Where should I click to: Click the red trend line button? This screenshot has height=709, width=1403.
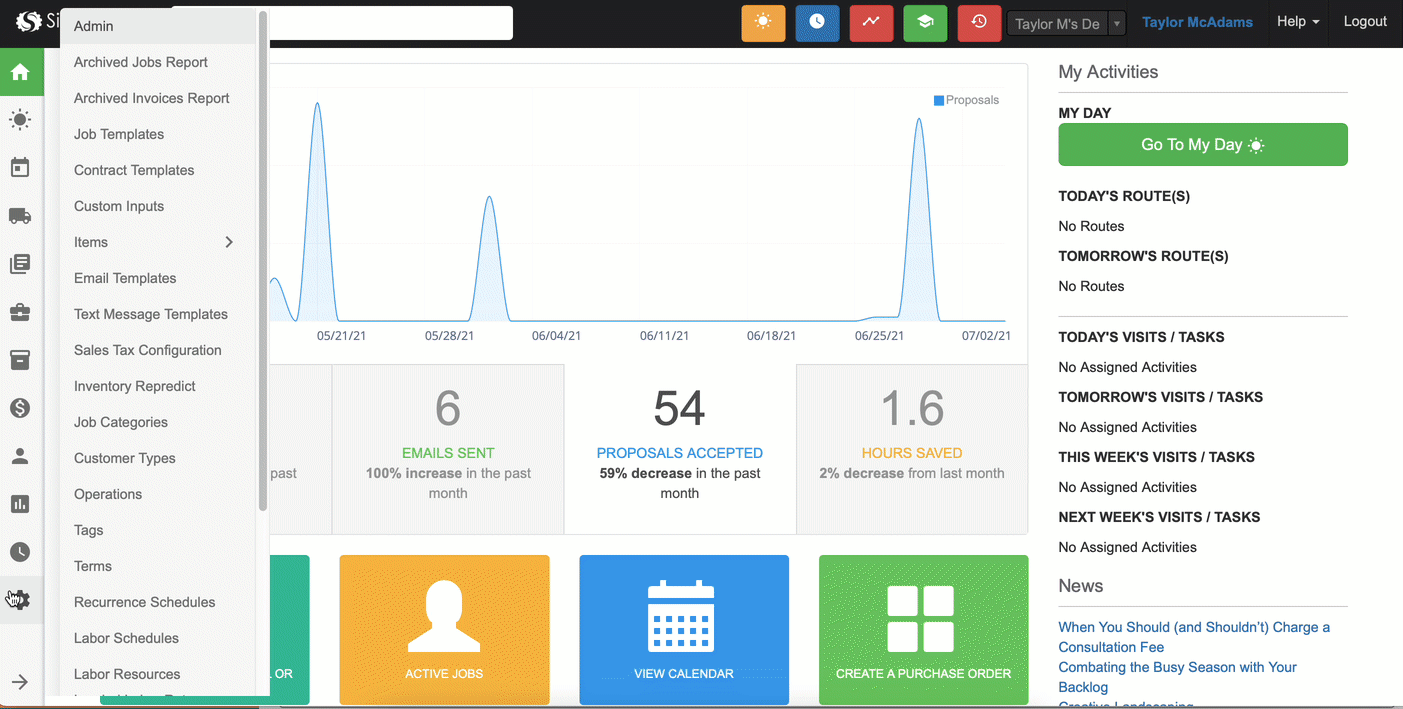[871, 23]
